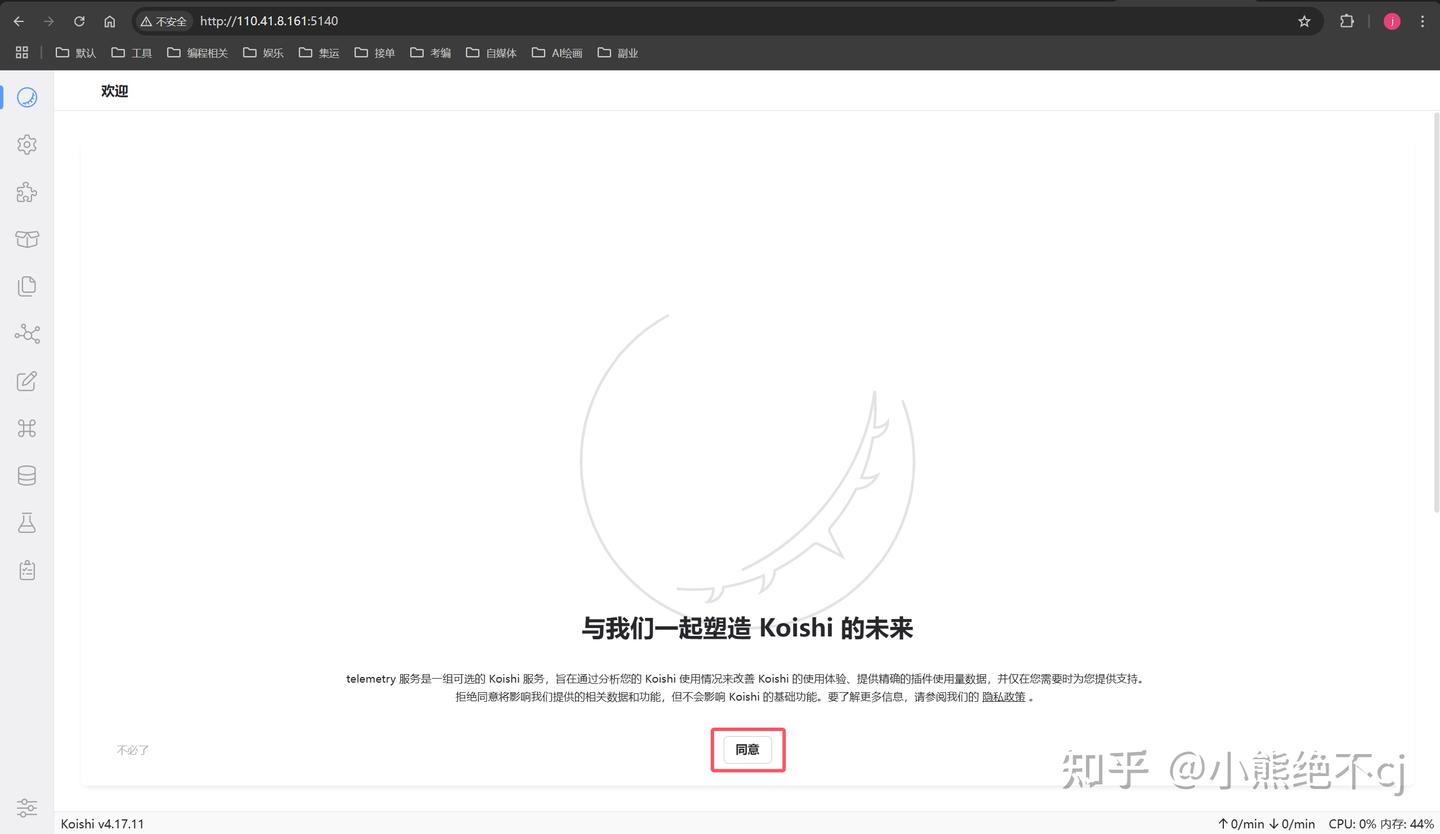
Task: Click the heading 与我们一起塑造 Koishi 的未来
Action: coord(747,628)
